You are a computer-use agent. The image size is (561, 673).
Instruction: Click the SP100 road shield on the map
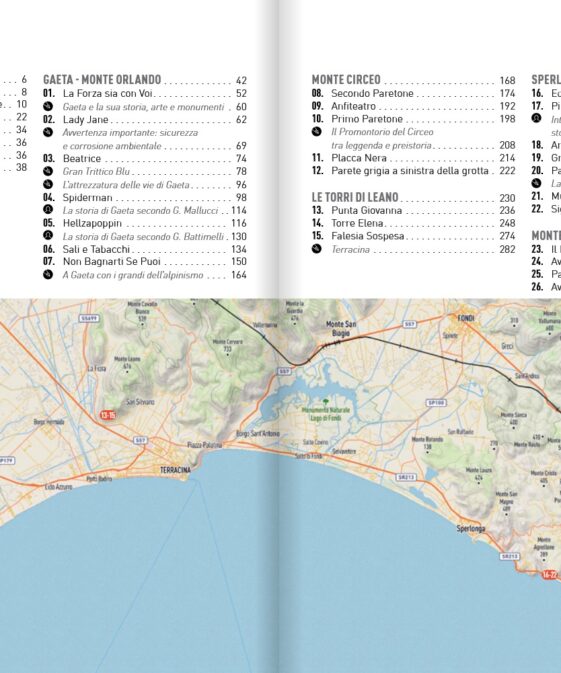pos(437,403)
